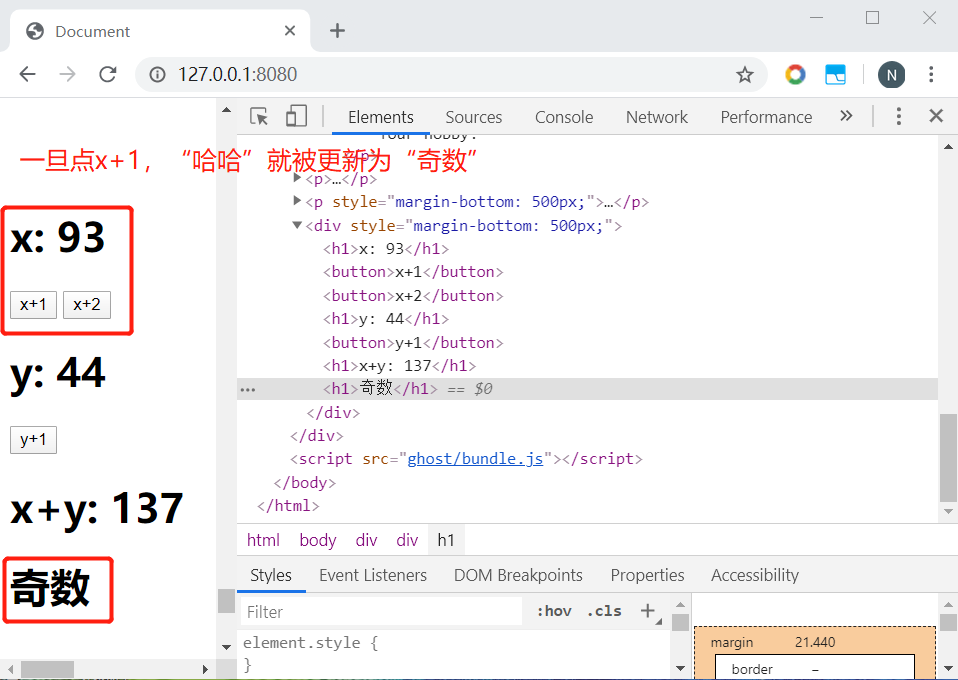
Task: Show more DevTools tabs chevron
Action: pyautogui.click(x=846, y=116)
